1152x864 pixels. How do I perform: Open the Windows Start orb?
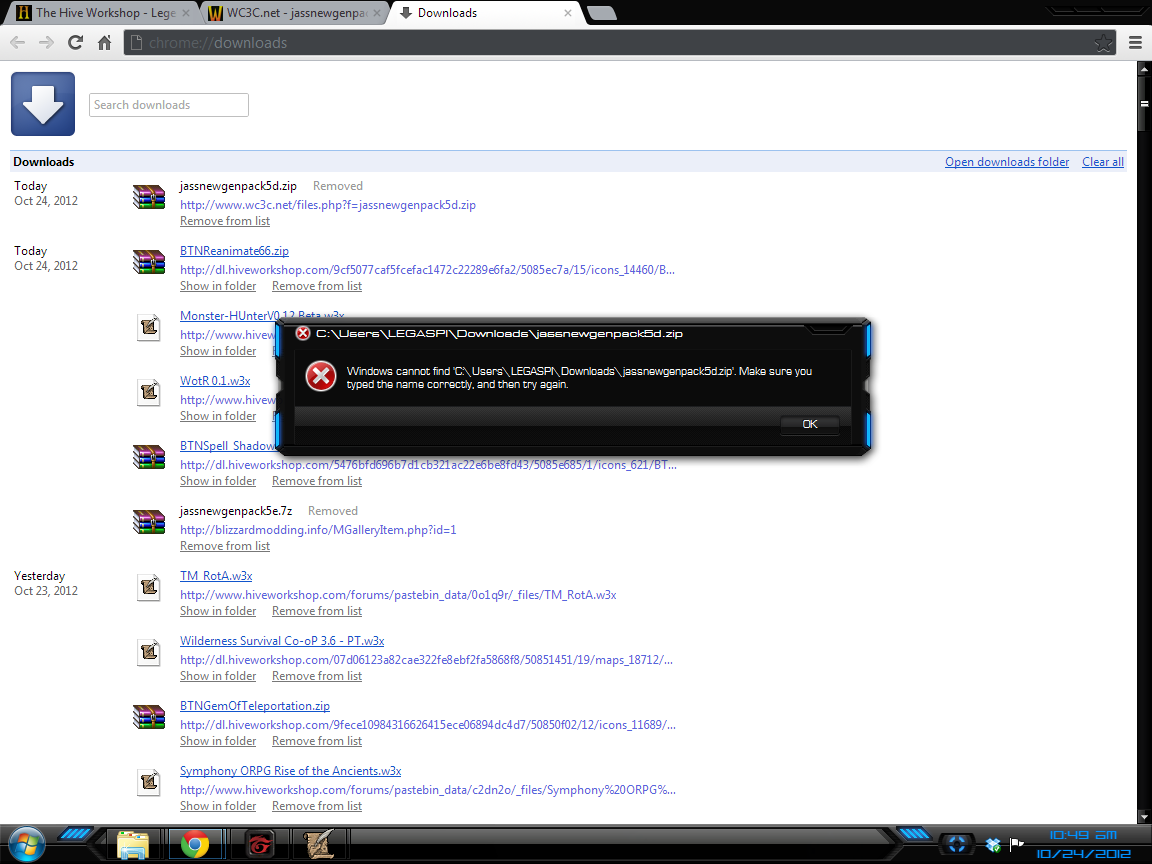pos(26,844)
